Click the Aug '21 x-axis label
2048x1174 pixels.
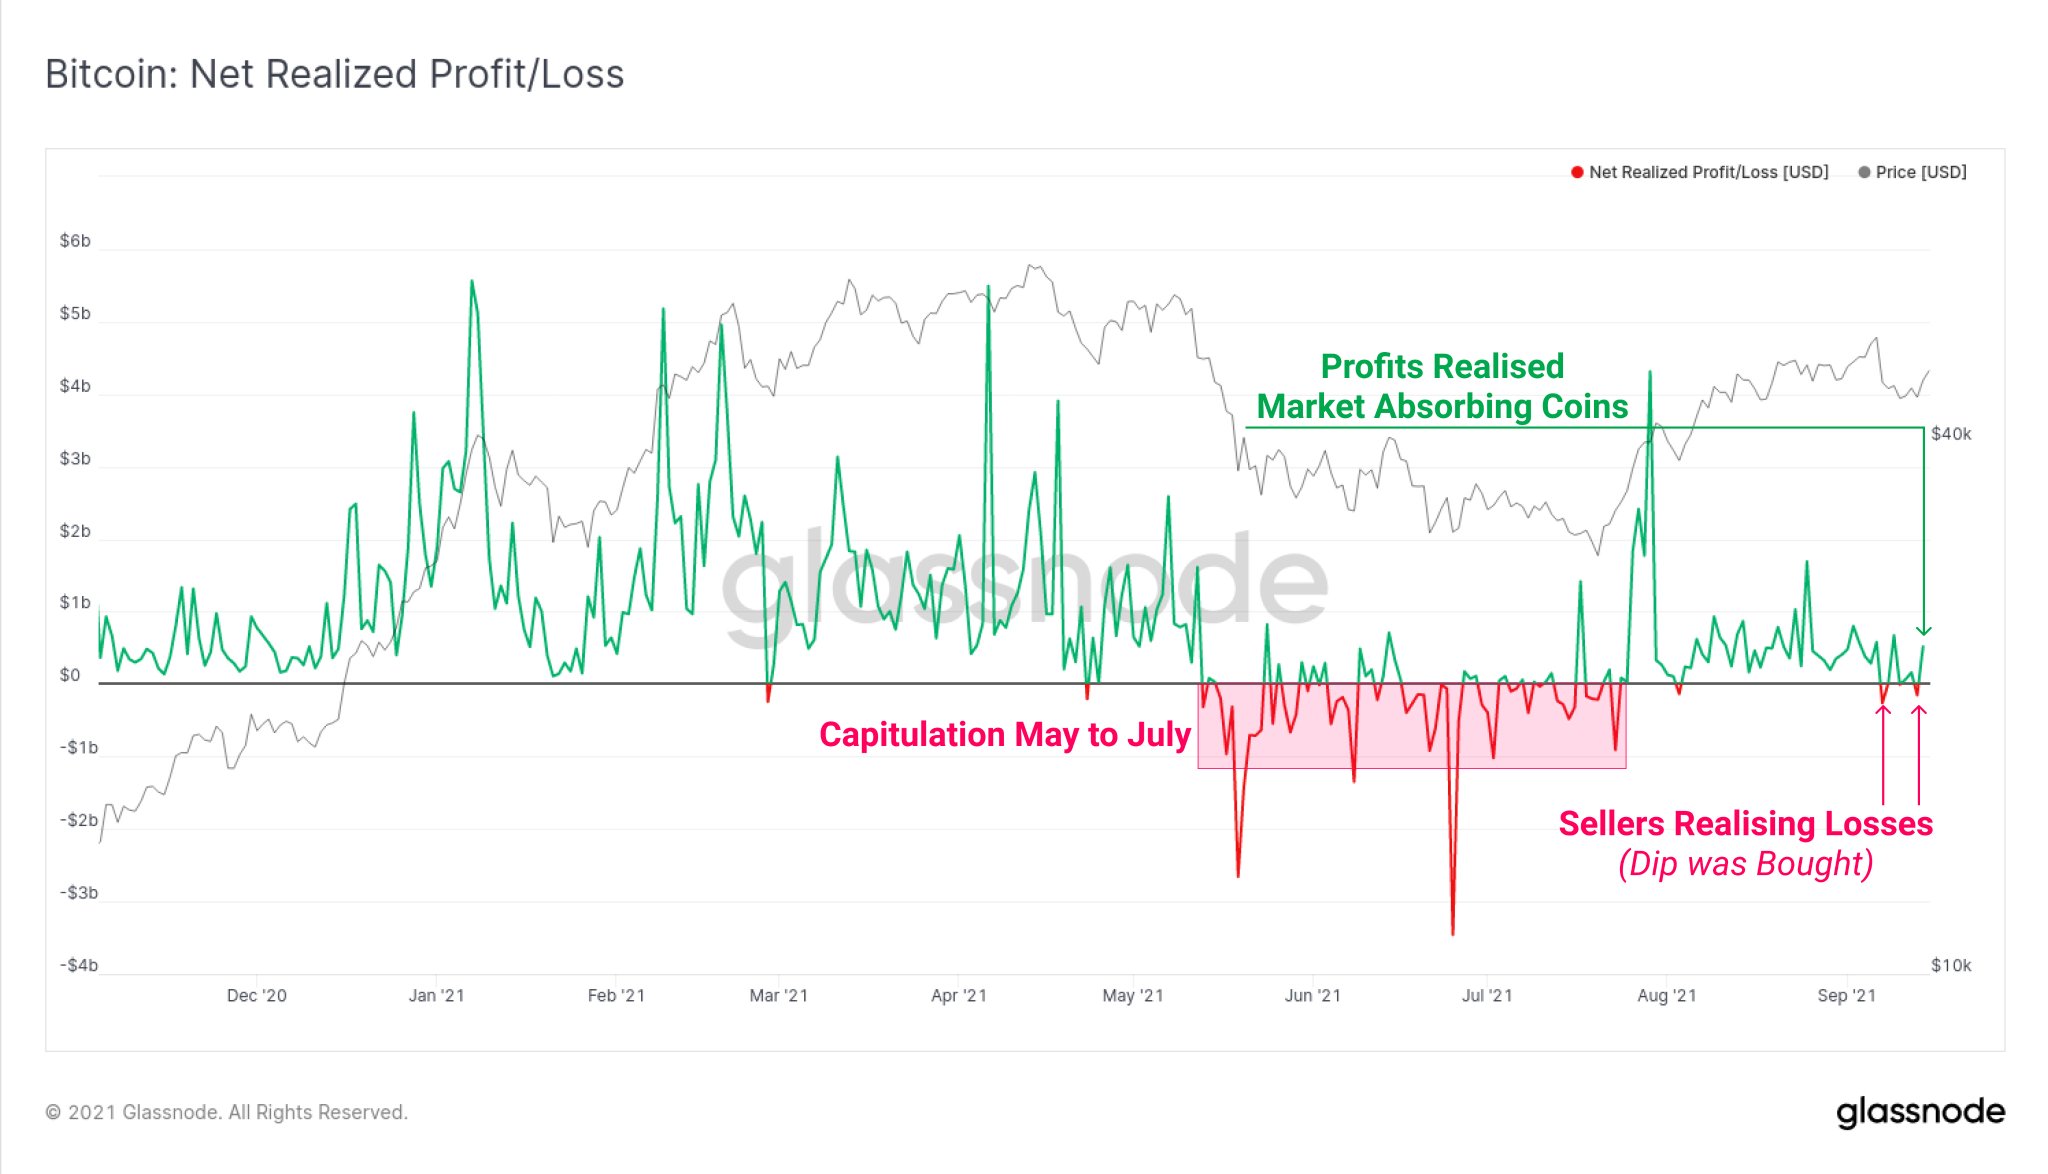tap(1667, 995)
